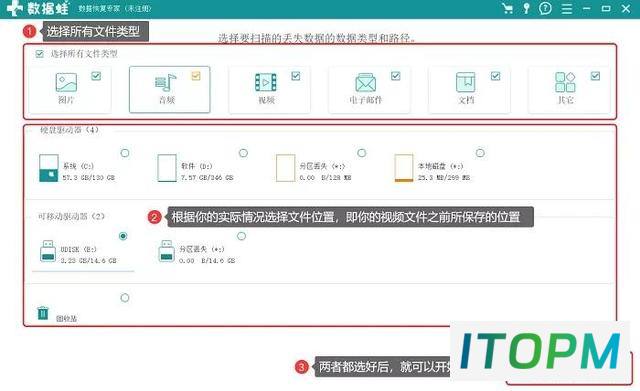Select the removable 分区丢失 radio button
640x391 pixels.
coord(241,236)
